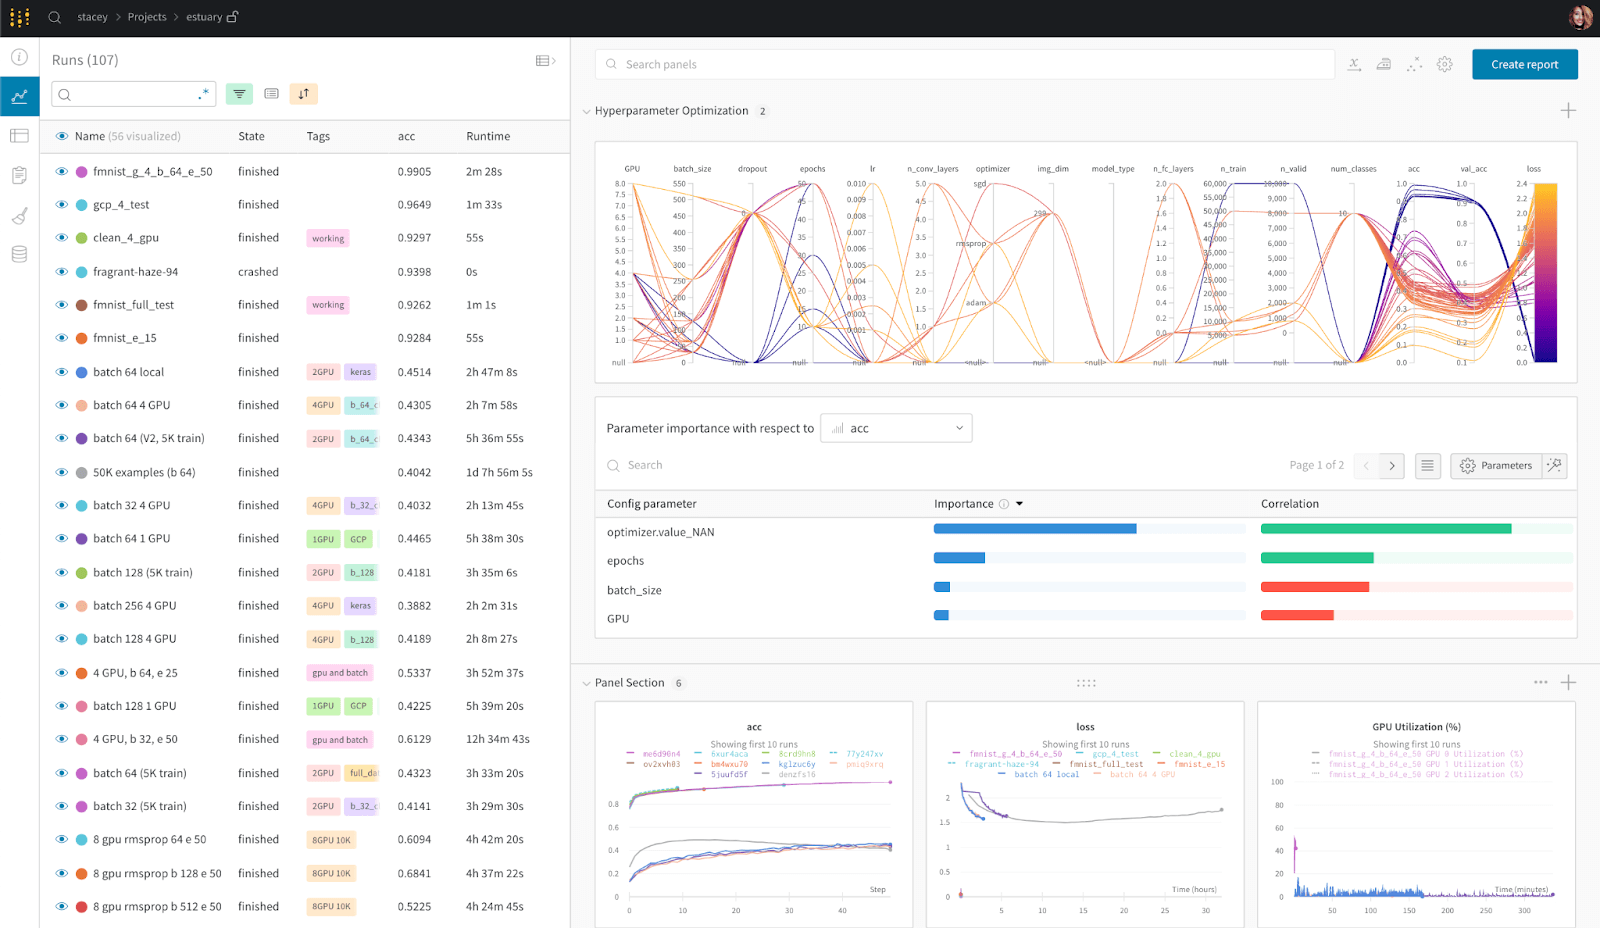Collapse the Hyperparameter Optimization section

pos(586,112)
